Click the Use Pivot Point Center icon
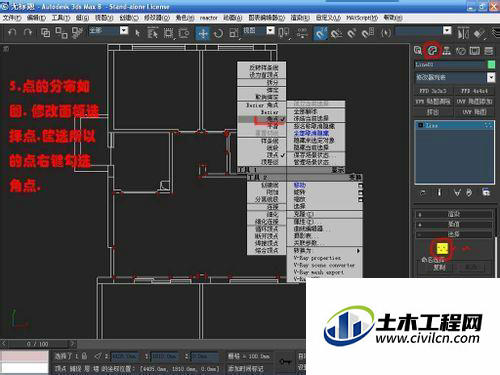500x375 pixels. point(284,33)
